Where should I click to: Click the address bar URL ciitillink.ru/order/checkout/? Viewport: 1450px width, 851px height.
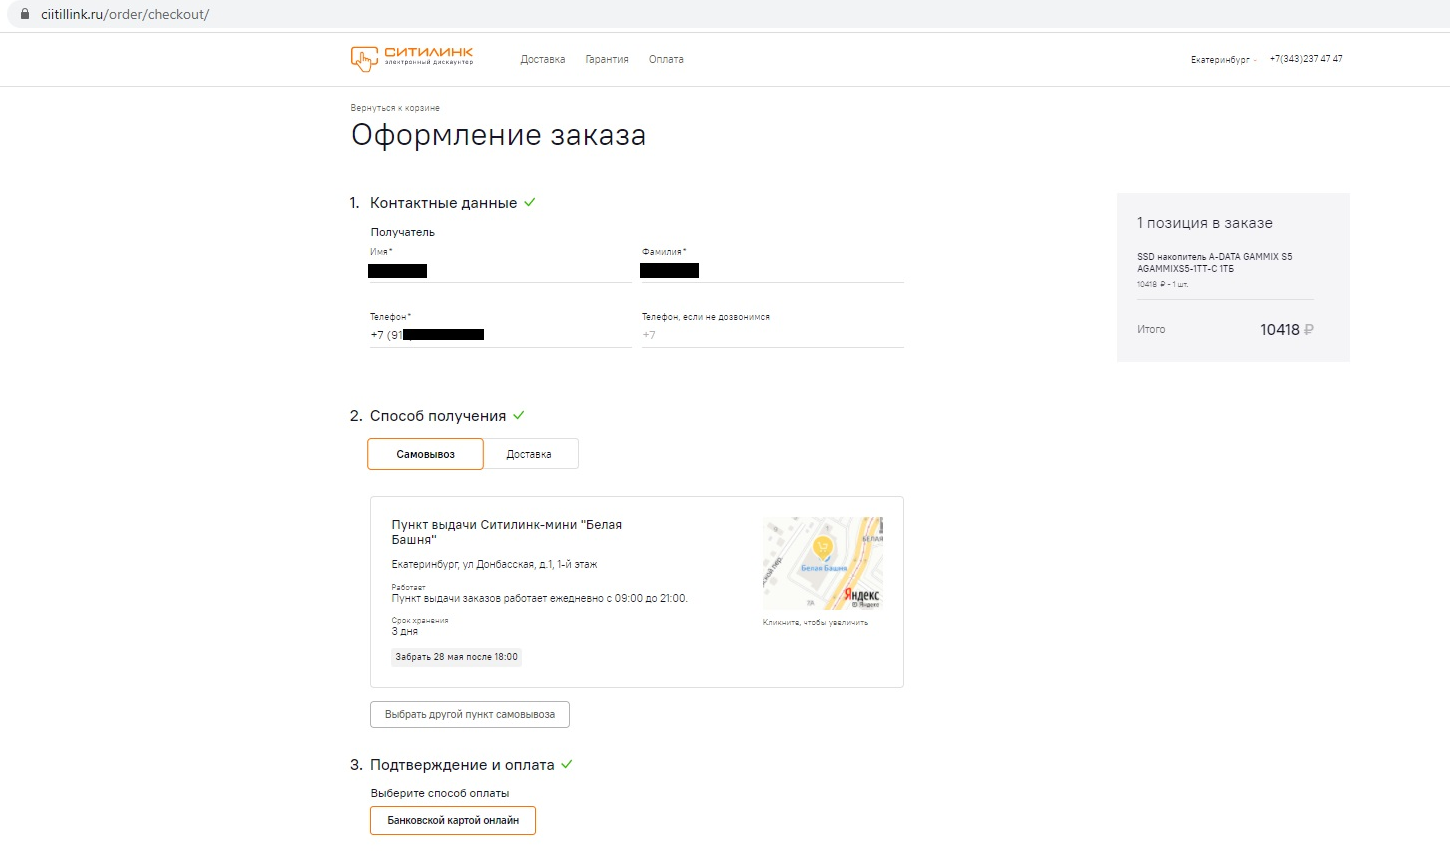point(125,14)
